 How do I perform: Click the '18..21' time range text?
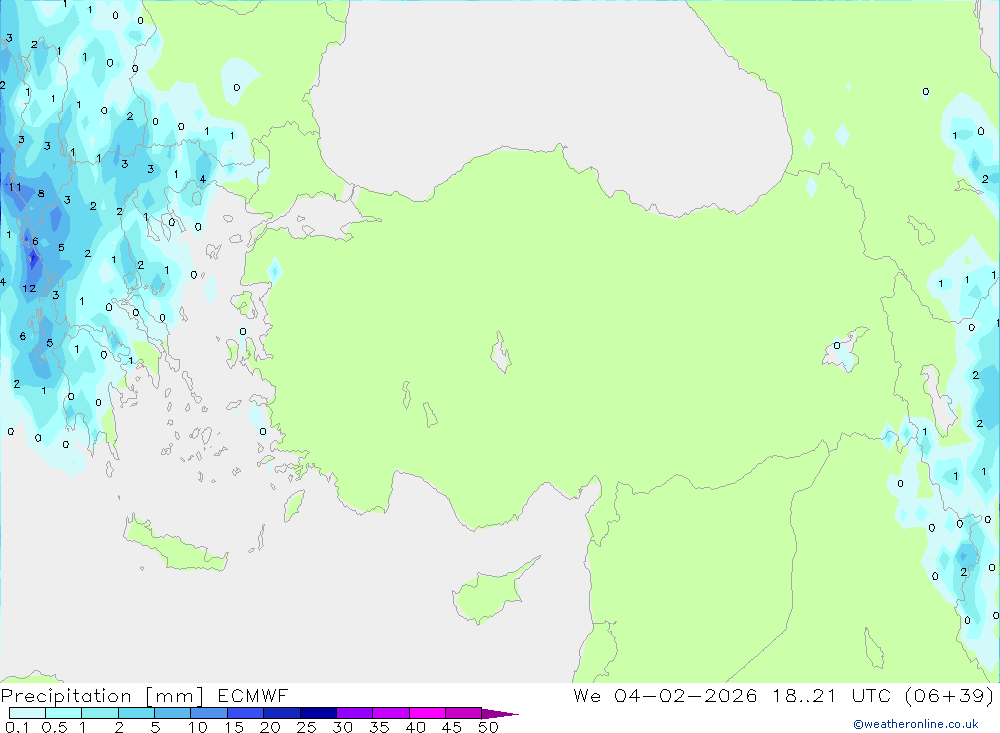click(x=804, y=695)
